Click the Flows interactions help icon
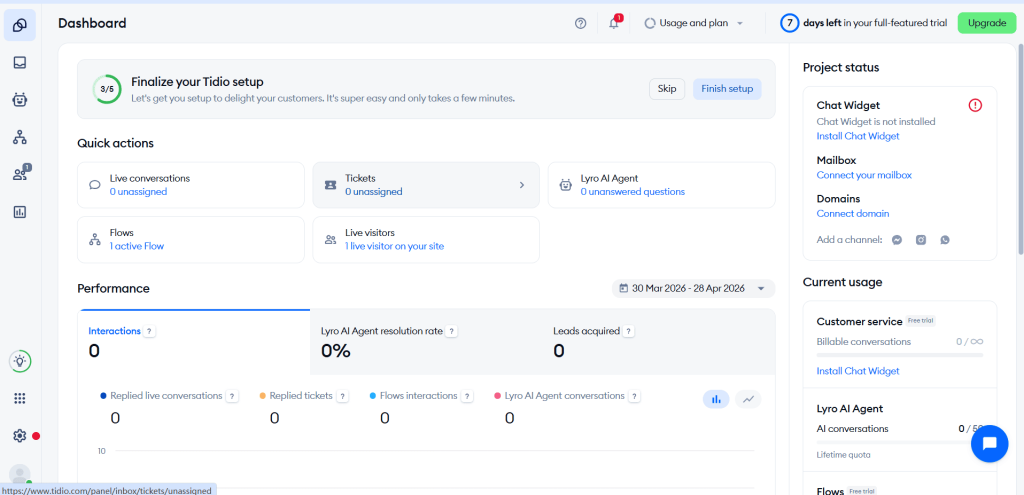This screenshot has width=1024, height=495. coord(466,396)
